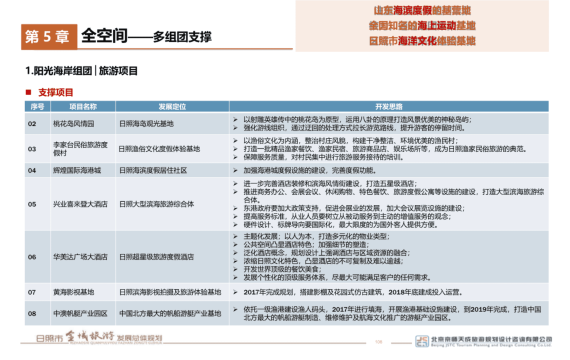This screenshot has height=360, width=570.
Task: Click the red square bullet beside 支撑项目
Action: point(28,92)
